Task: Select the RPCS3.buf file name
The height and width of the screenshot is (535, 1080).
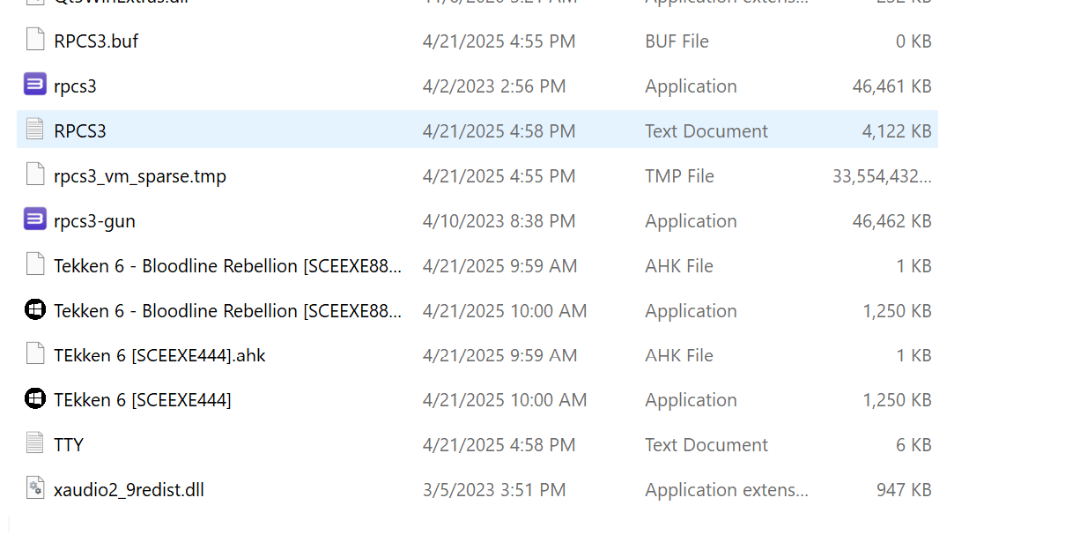Action: click(x=96, y=41)
